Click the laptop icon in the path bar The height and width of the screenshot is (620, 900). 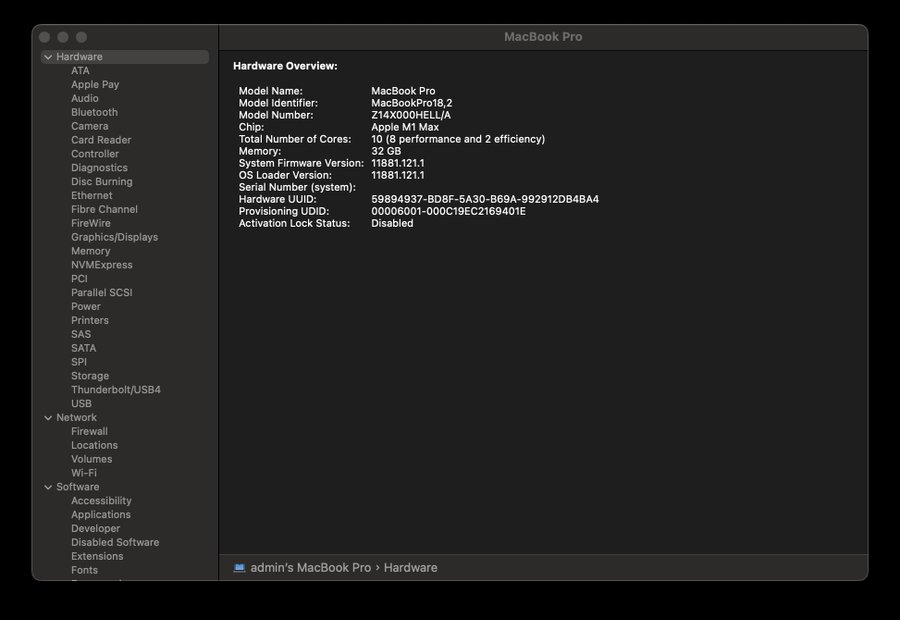[x=239, y=568]
